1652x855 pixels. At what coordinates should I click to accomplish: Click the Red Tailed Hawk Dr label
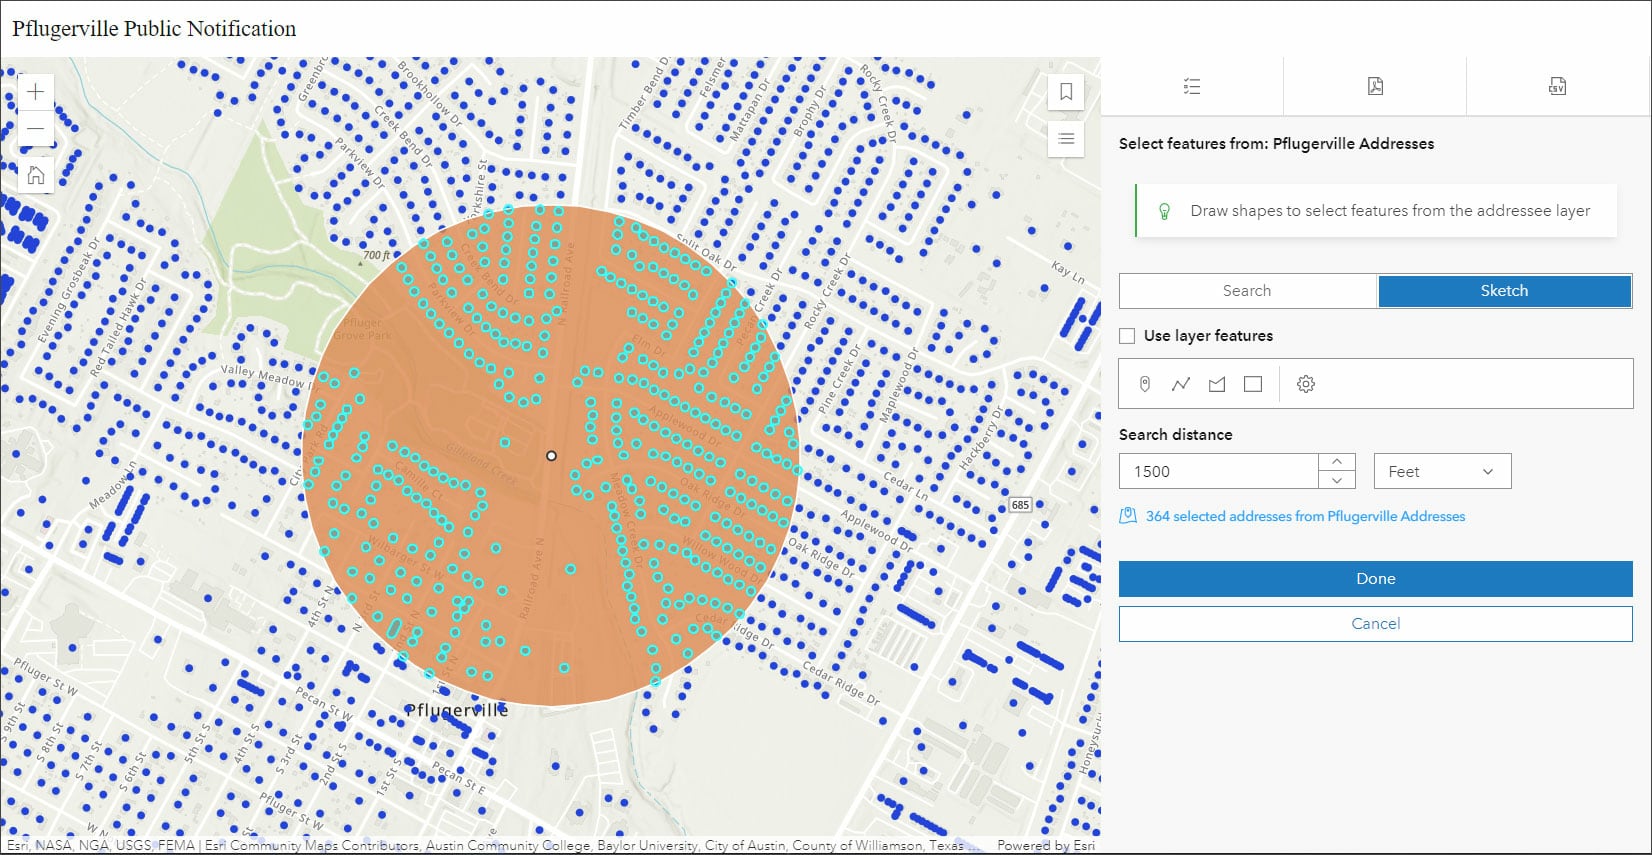pos(118,328)
